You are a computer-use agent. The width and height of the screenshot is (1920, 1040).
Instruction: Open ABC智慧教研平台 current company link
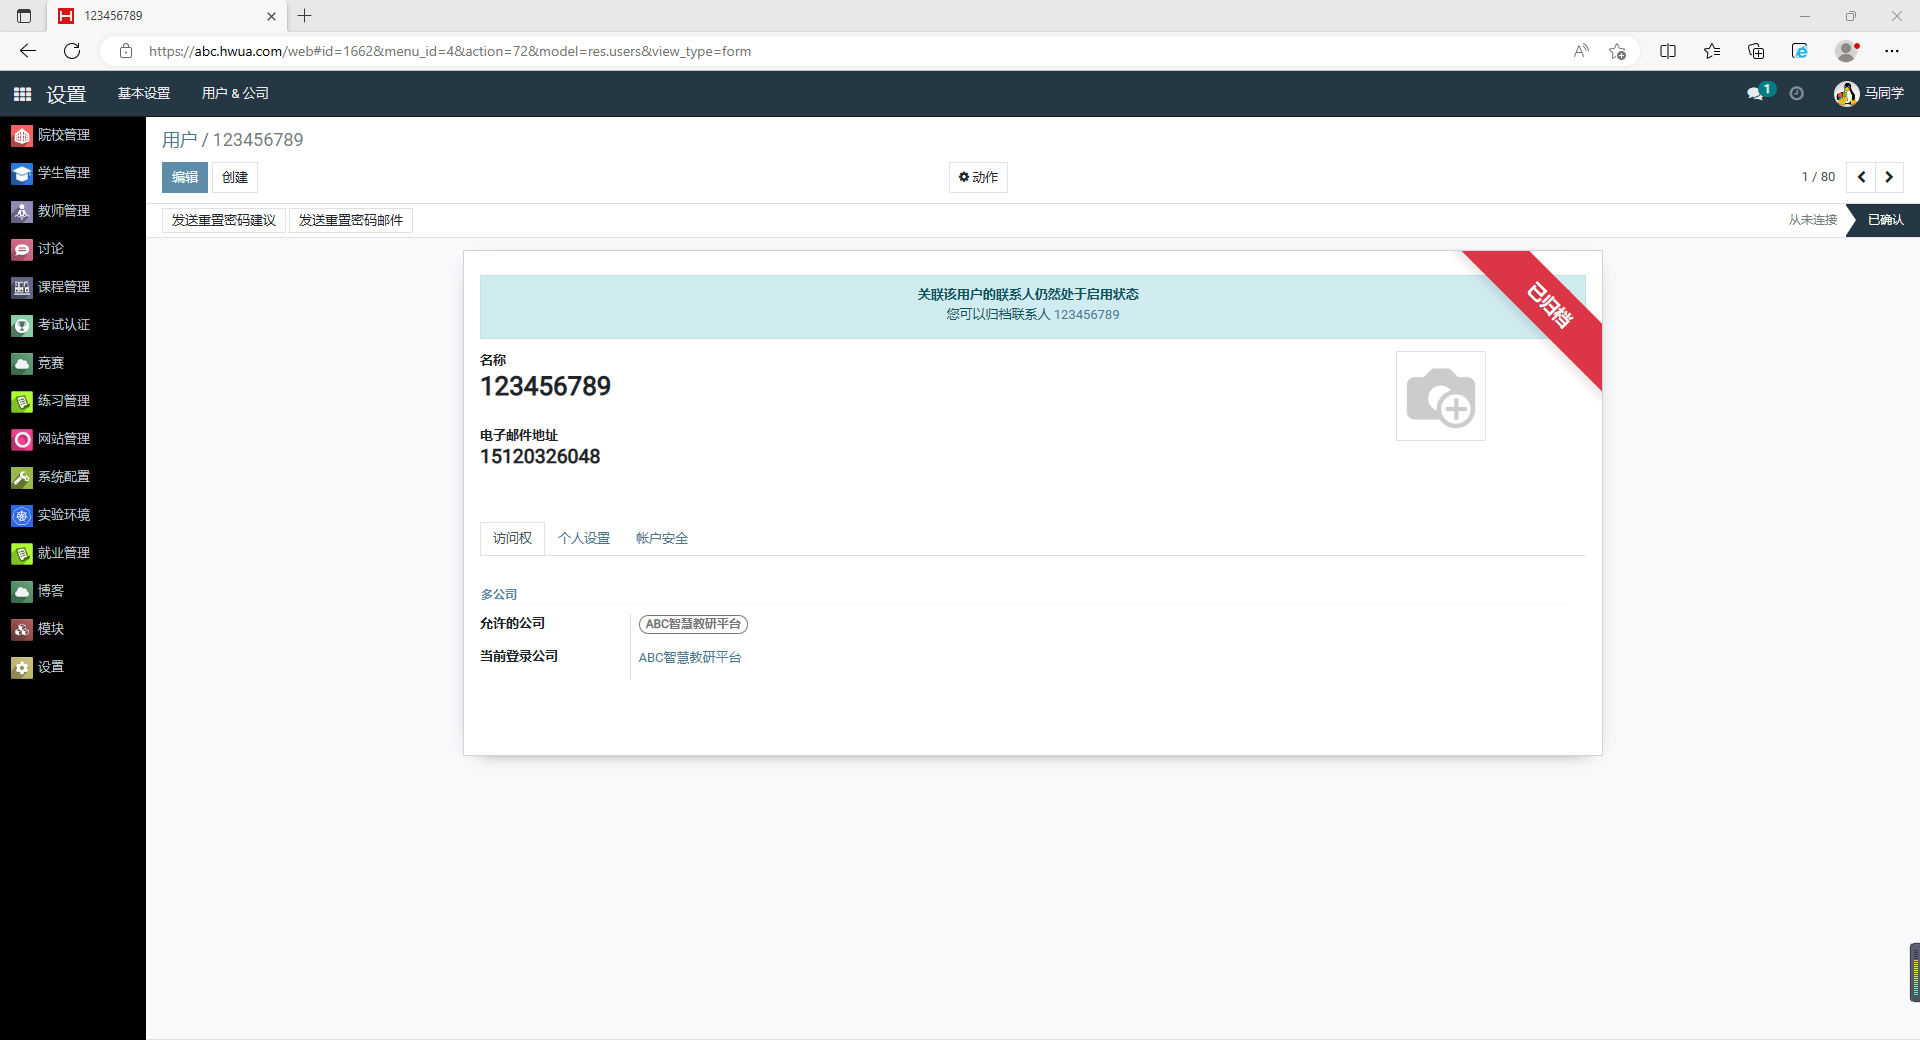690,657
